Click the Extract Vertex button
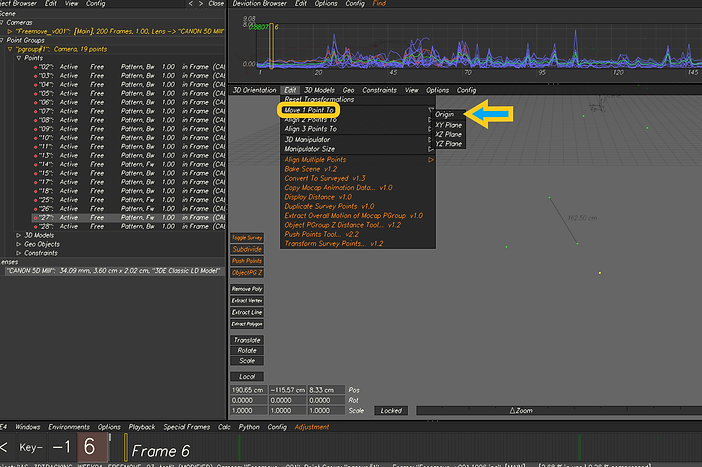702x467 pixels. pyautogui.click(x=247, y=301)
